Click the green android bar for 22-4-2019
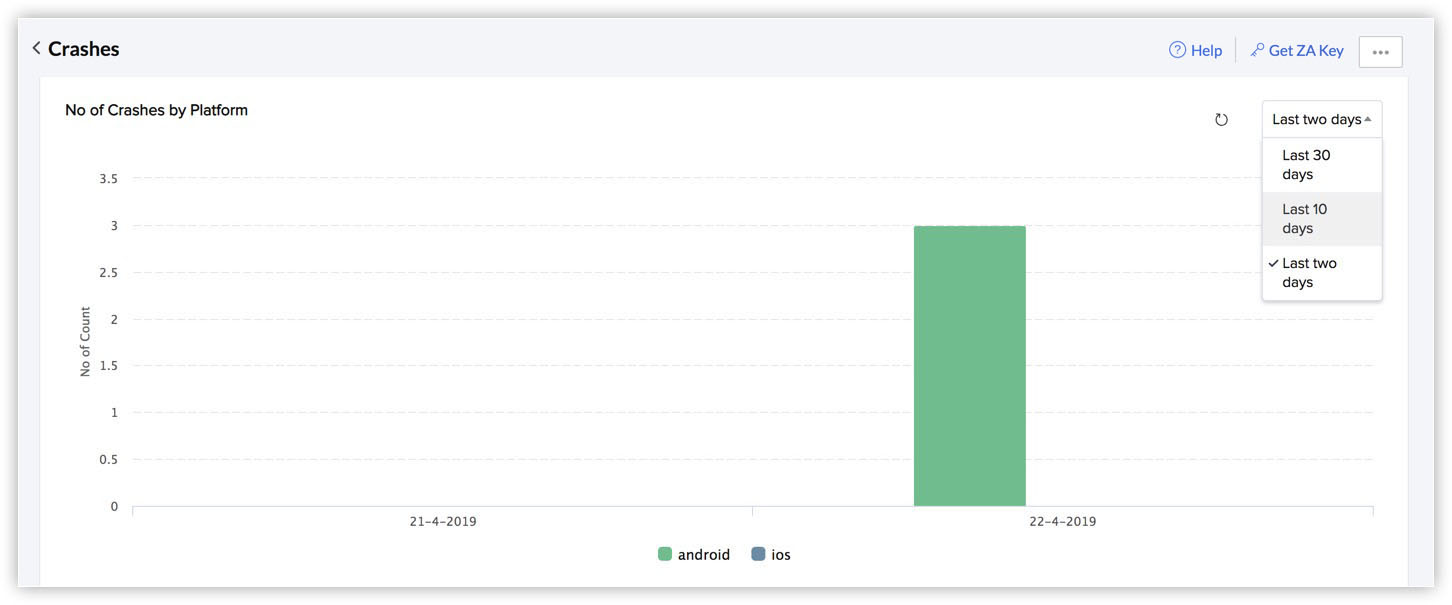Image resolution: width=1452 pixels, height=605 pixels. tap(969, 366)
